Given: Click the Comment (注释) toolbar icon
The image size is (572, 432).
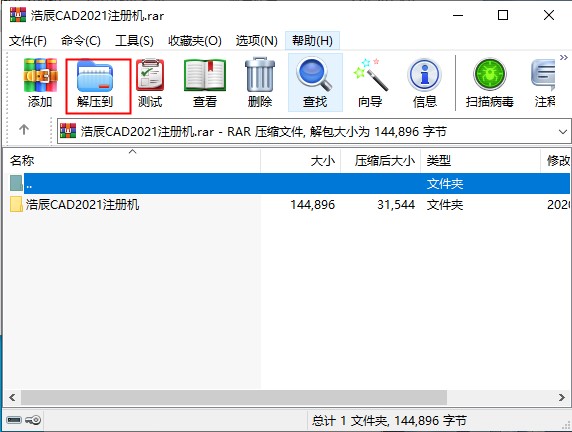Looking at the screenshot, I should [544, 83].
